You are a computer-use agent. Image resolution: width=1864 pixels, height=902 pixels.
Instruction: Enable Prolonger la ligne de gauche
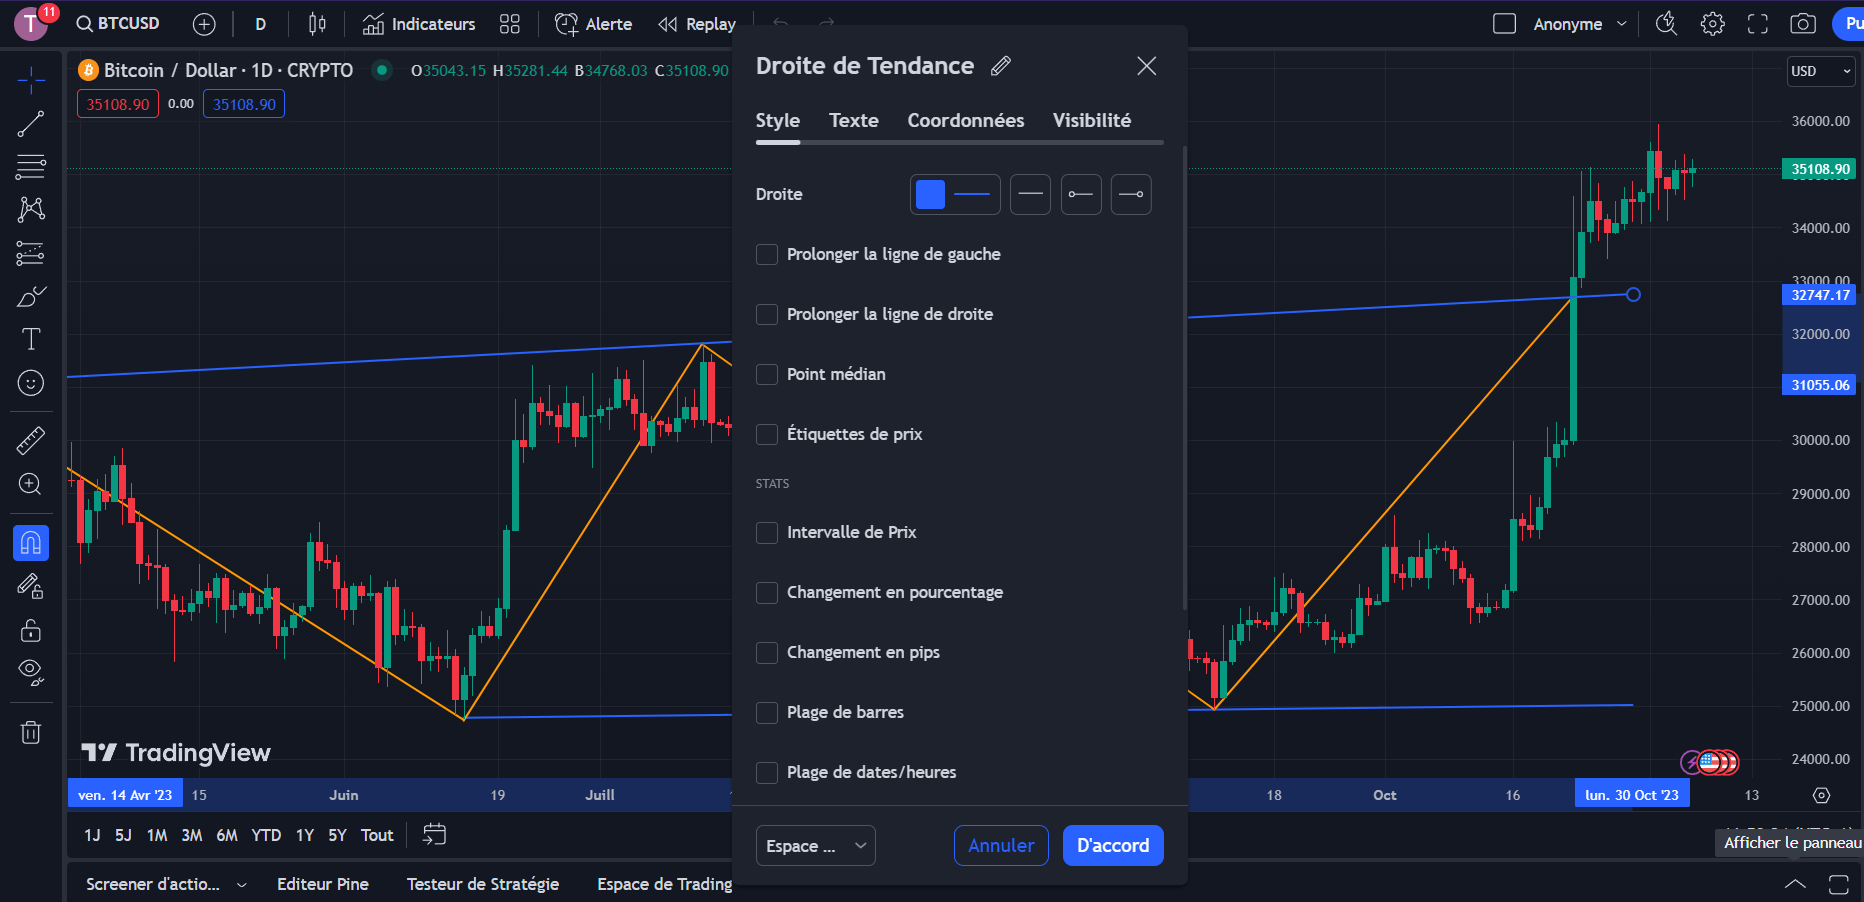[x=767, y=254]
